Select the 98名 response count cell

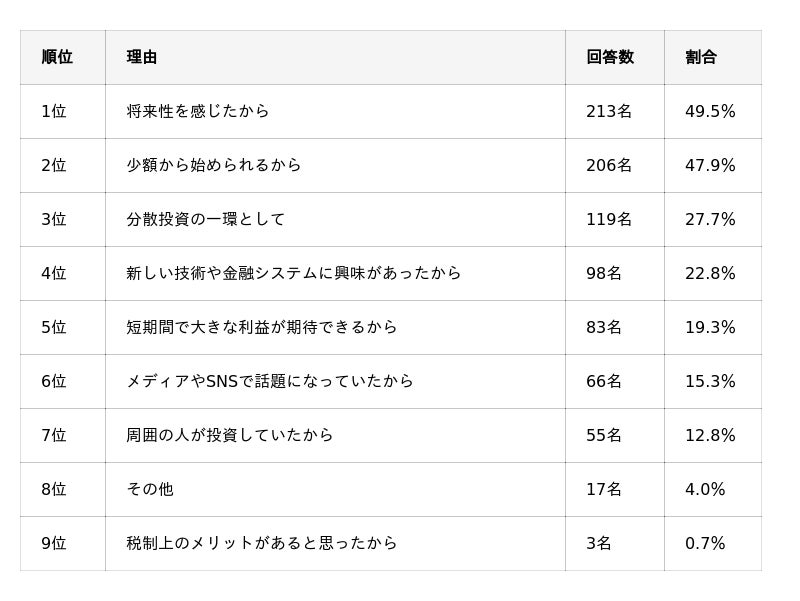tap(604, 273)
